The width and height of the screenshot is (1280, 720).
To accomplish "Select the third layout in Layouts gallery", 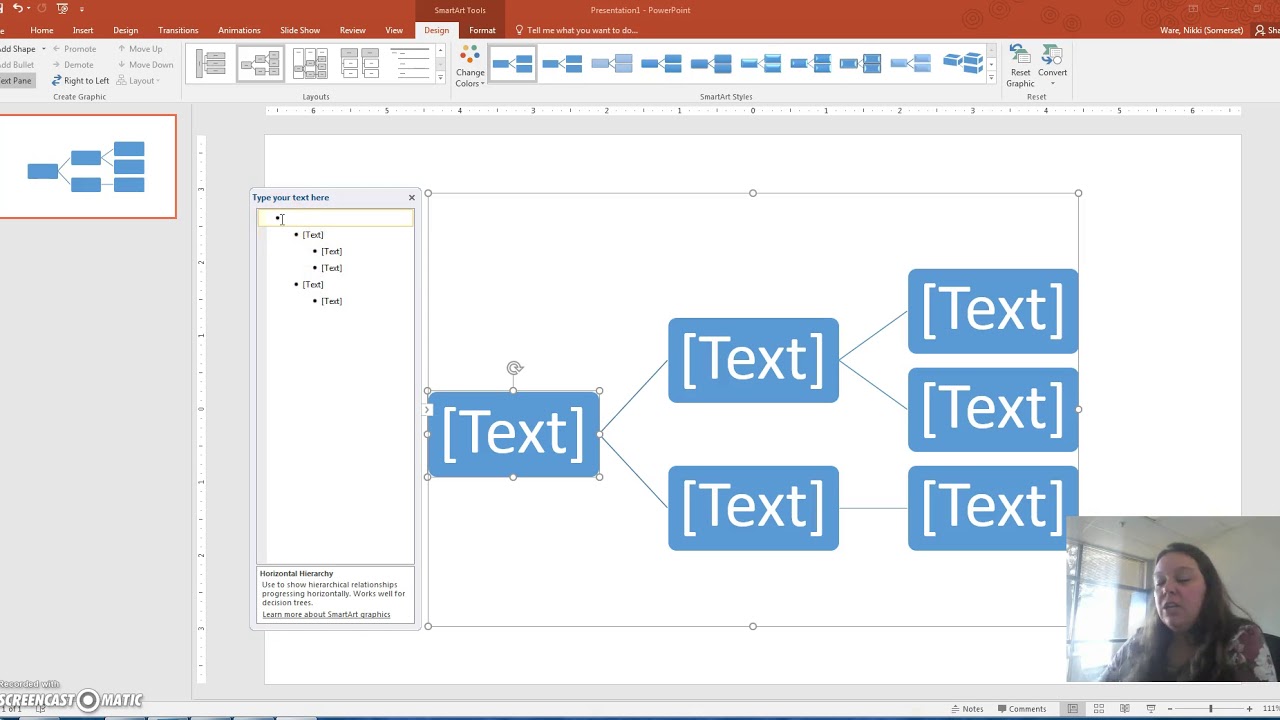I will point(310,65).
